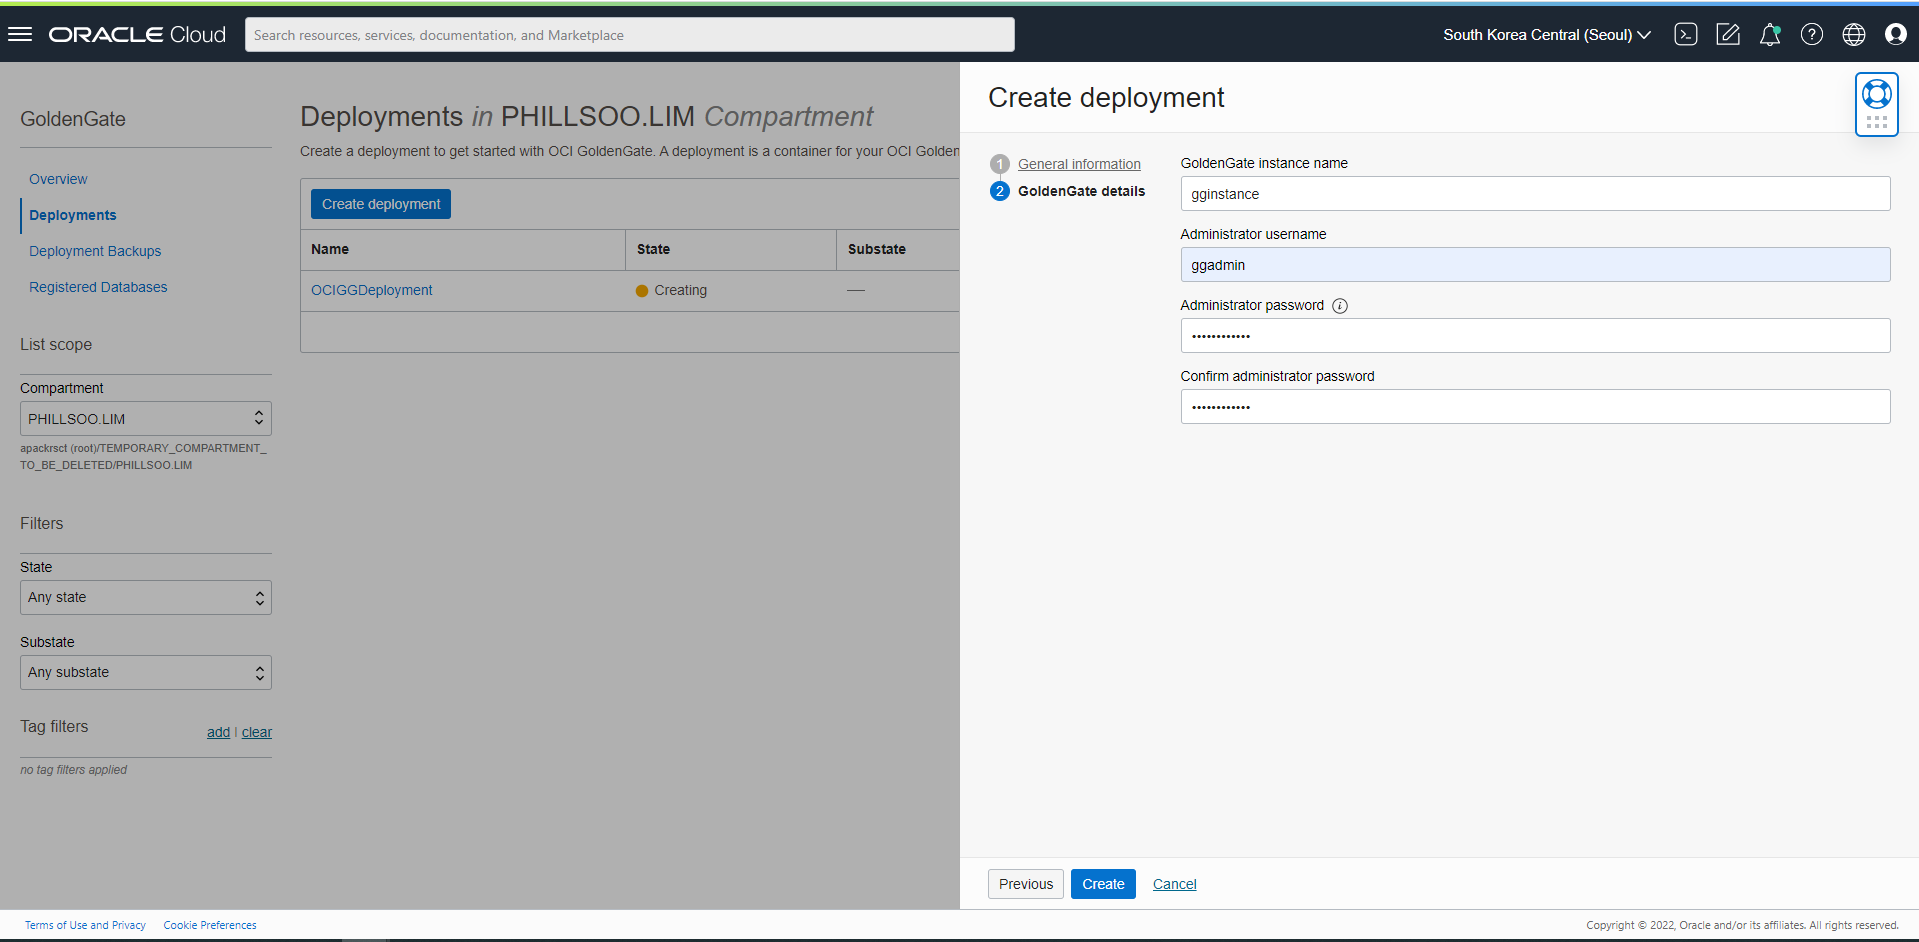Open notifications bell icon

pyautogui.click(x=1770, y=34)
